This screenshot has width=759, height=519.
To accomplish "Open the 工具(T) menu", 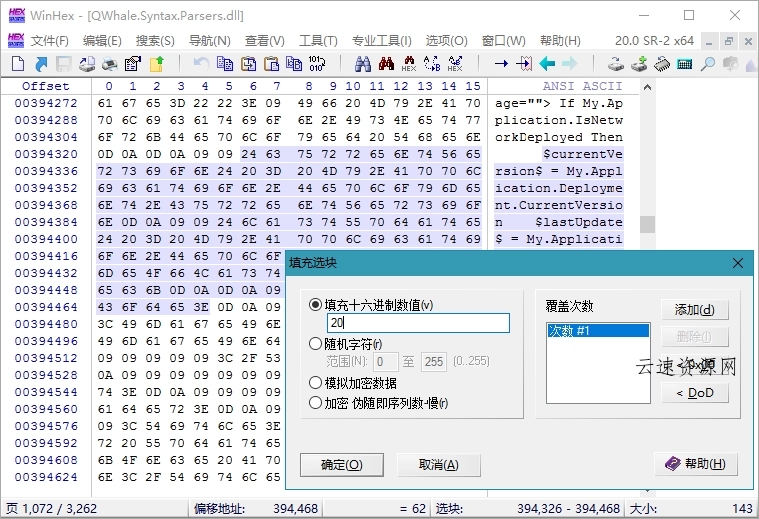I will point(318,41).
